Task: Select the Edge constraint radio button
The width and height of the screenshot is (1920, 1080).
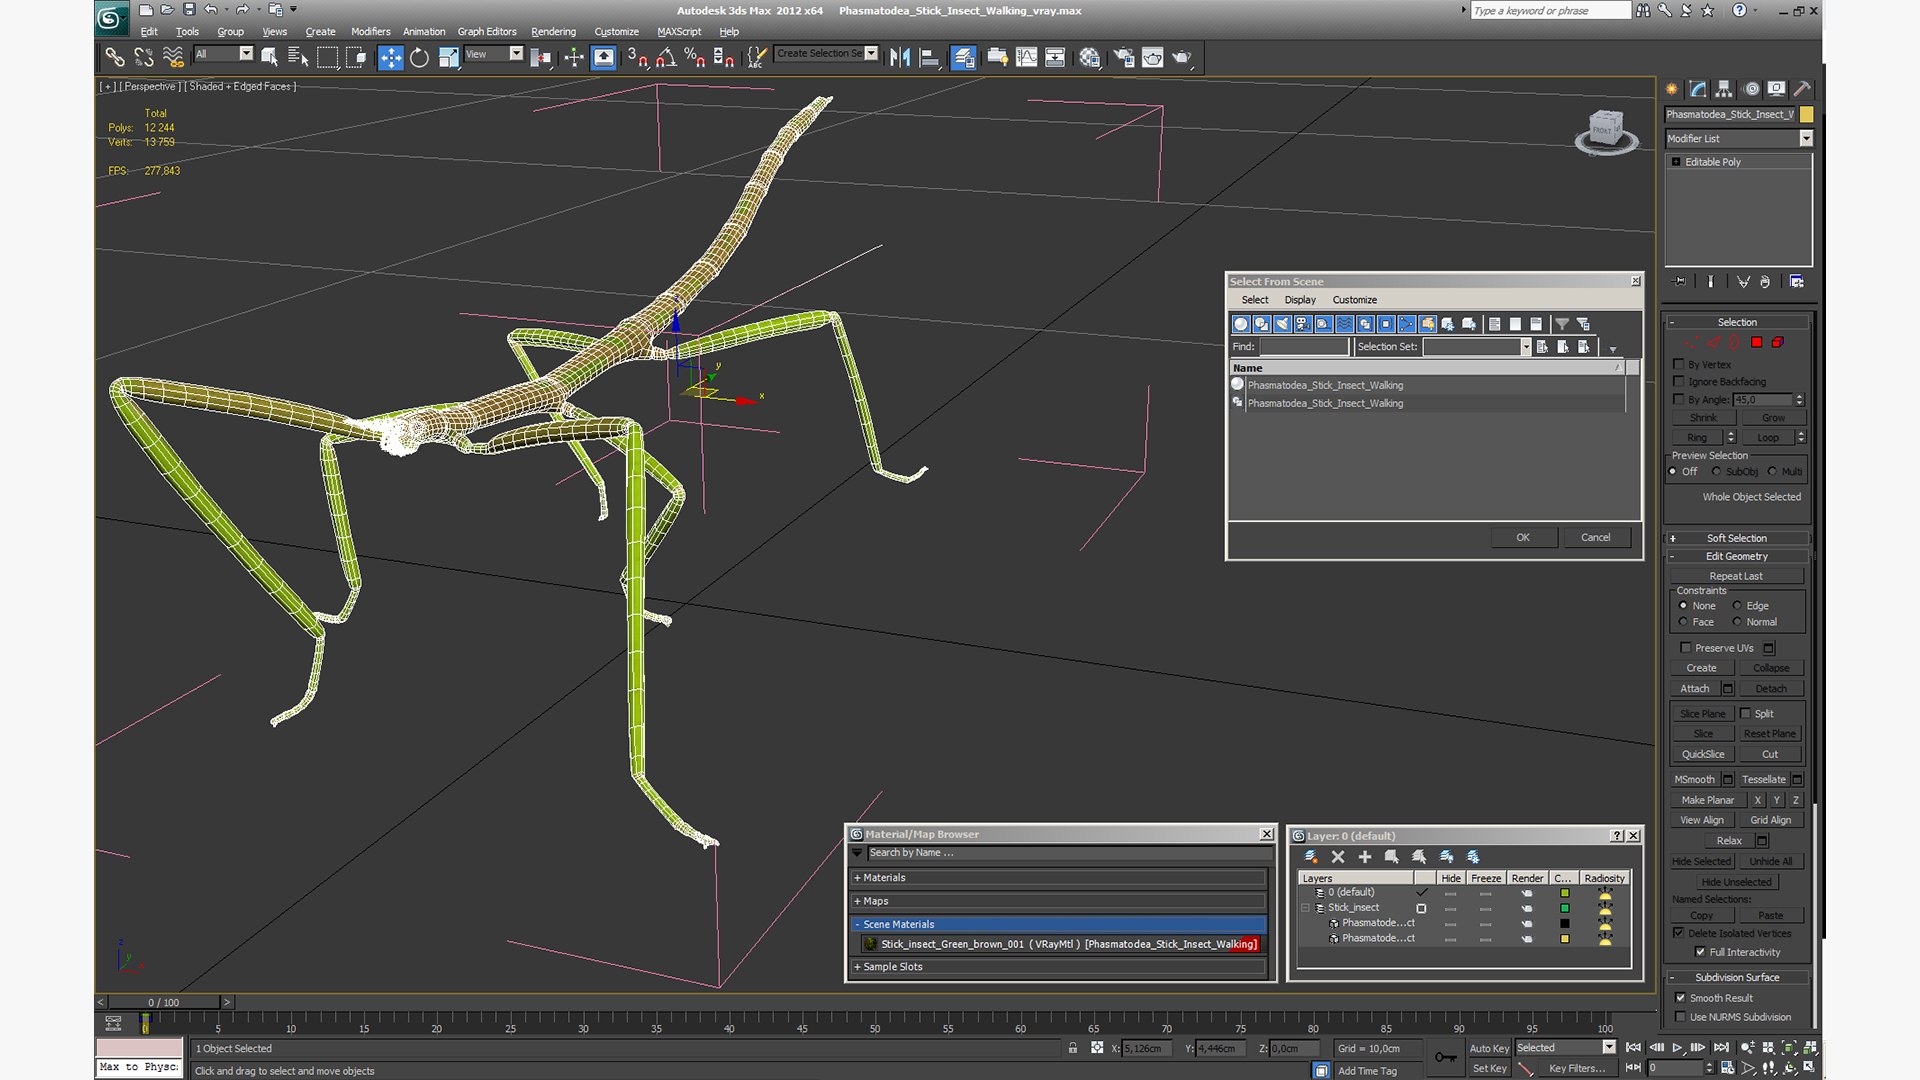Action: [x=1737, y=605]
